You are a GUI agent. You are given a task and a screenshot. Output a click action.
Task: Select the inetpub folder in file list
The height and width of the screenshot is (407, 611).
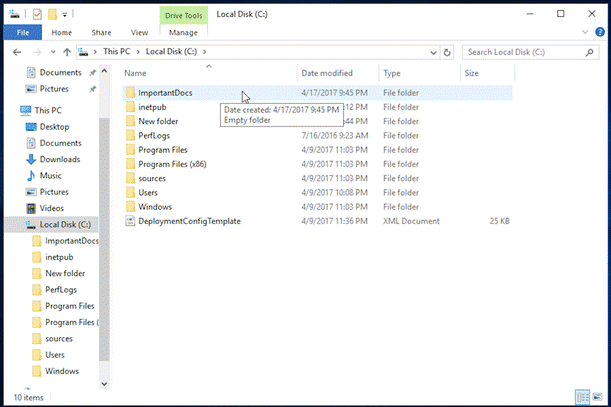pyautogui.click(x=317, y=107)
